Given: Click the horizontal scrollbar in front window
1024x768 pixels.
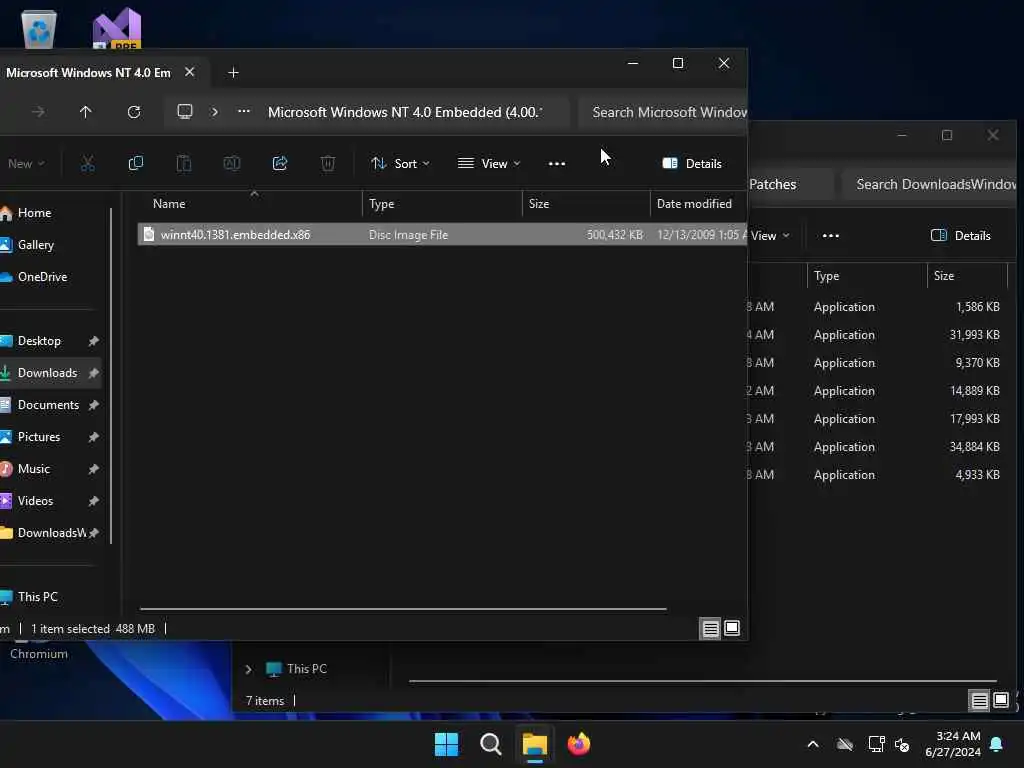Looking at the screenshot, I should coord(403,609).
